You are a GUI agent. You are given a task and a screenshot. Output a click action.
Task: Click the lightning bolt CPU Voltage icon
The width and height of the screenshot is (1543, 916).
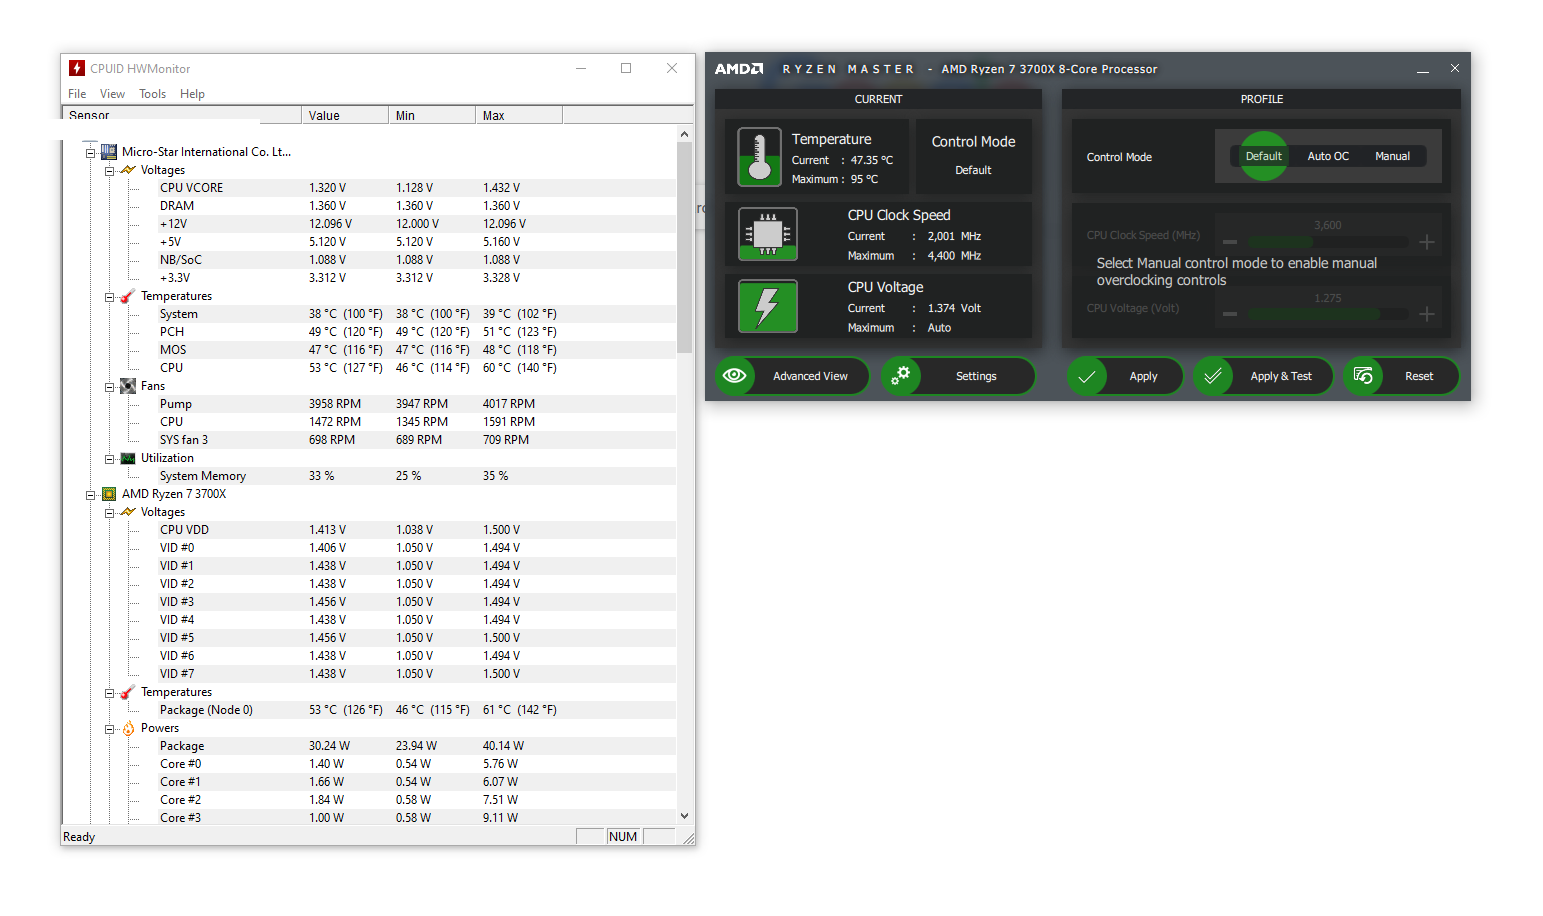[767, 306]
